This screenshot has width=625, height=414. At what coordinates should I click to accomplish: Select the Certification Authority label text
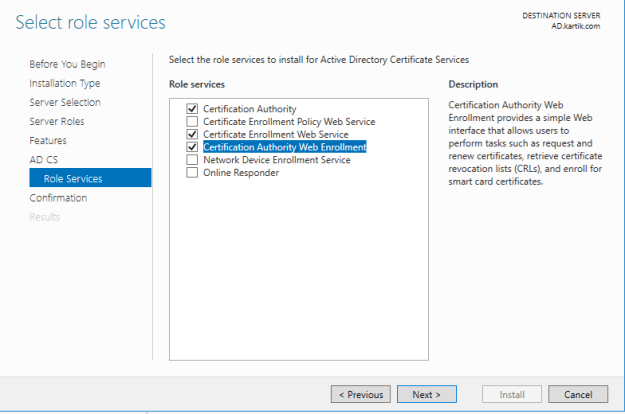pos(250,109)
